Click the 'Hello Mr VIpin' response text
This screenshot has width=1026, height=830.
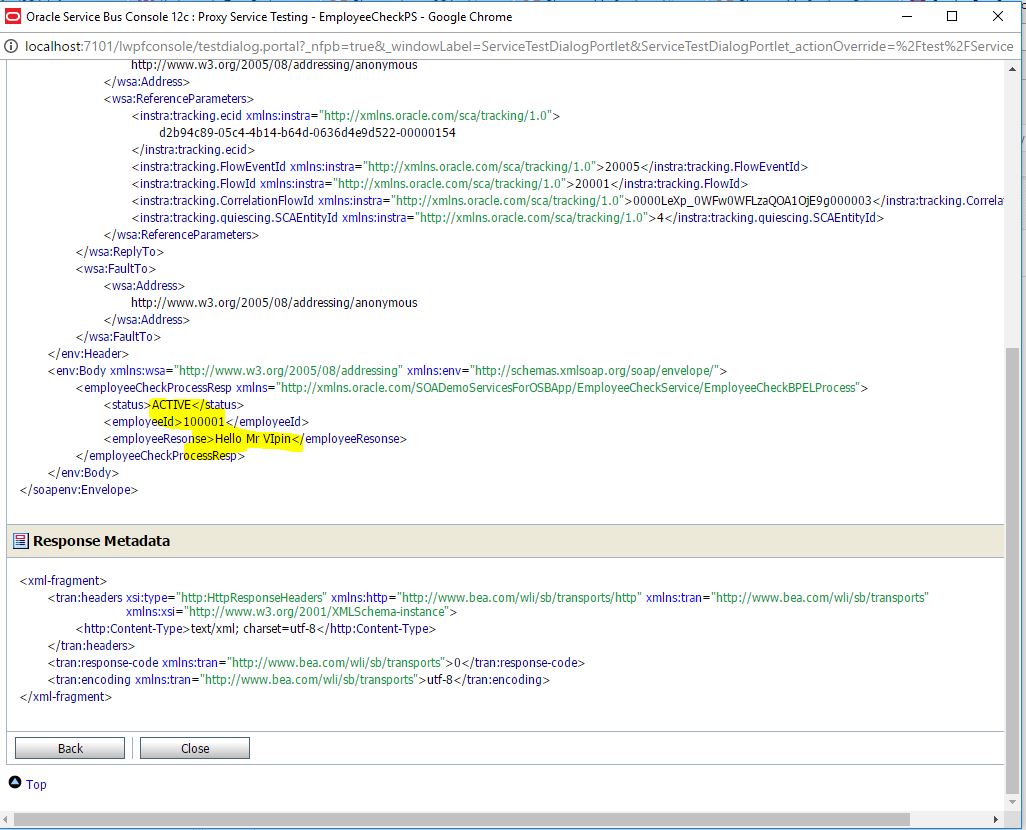coord(253,439)
